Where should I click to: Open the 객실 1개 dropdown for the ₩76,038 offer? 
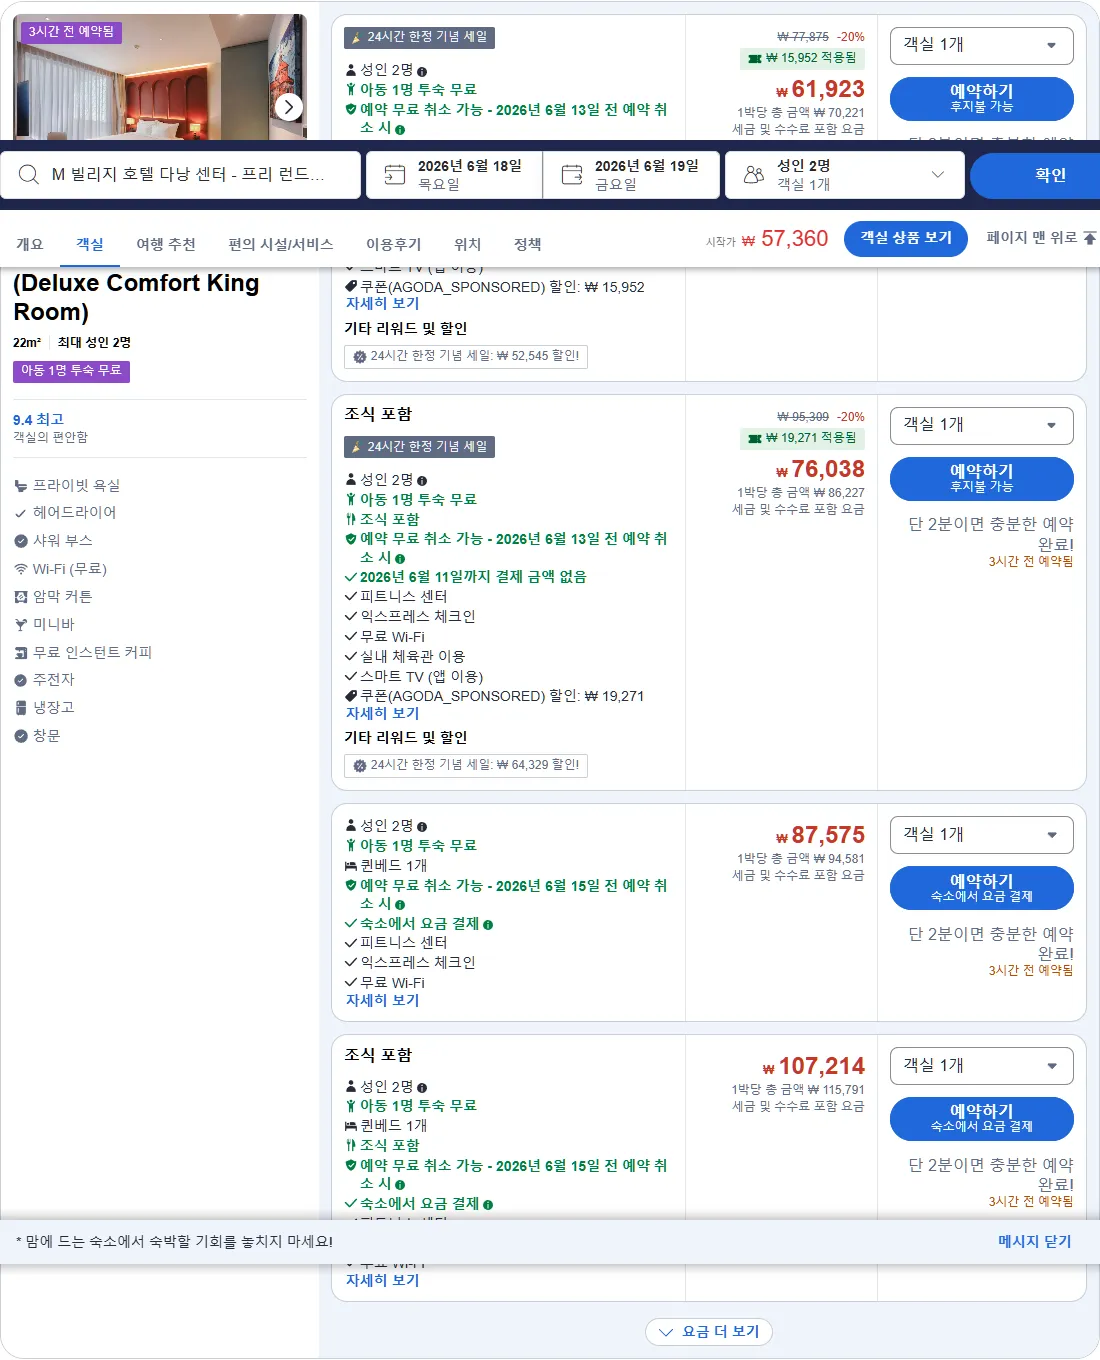point(982,425)
